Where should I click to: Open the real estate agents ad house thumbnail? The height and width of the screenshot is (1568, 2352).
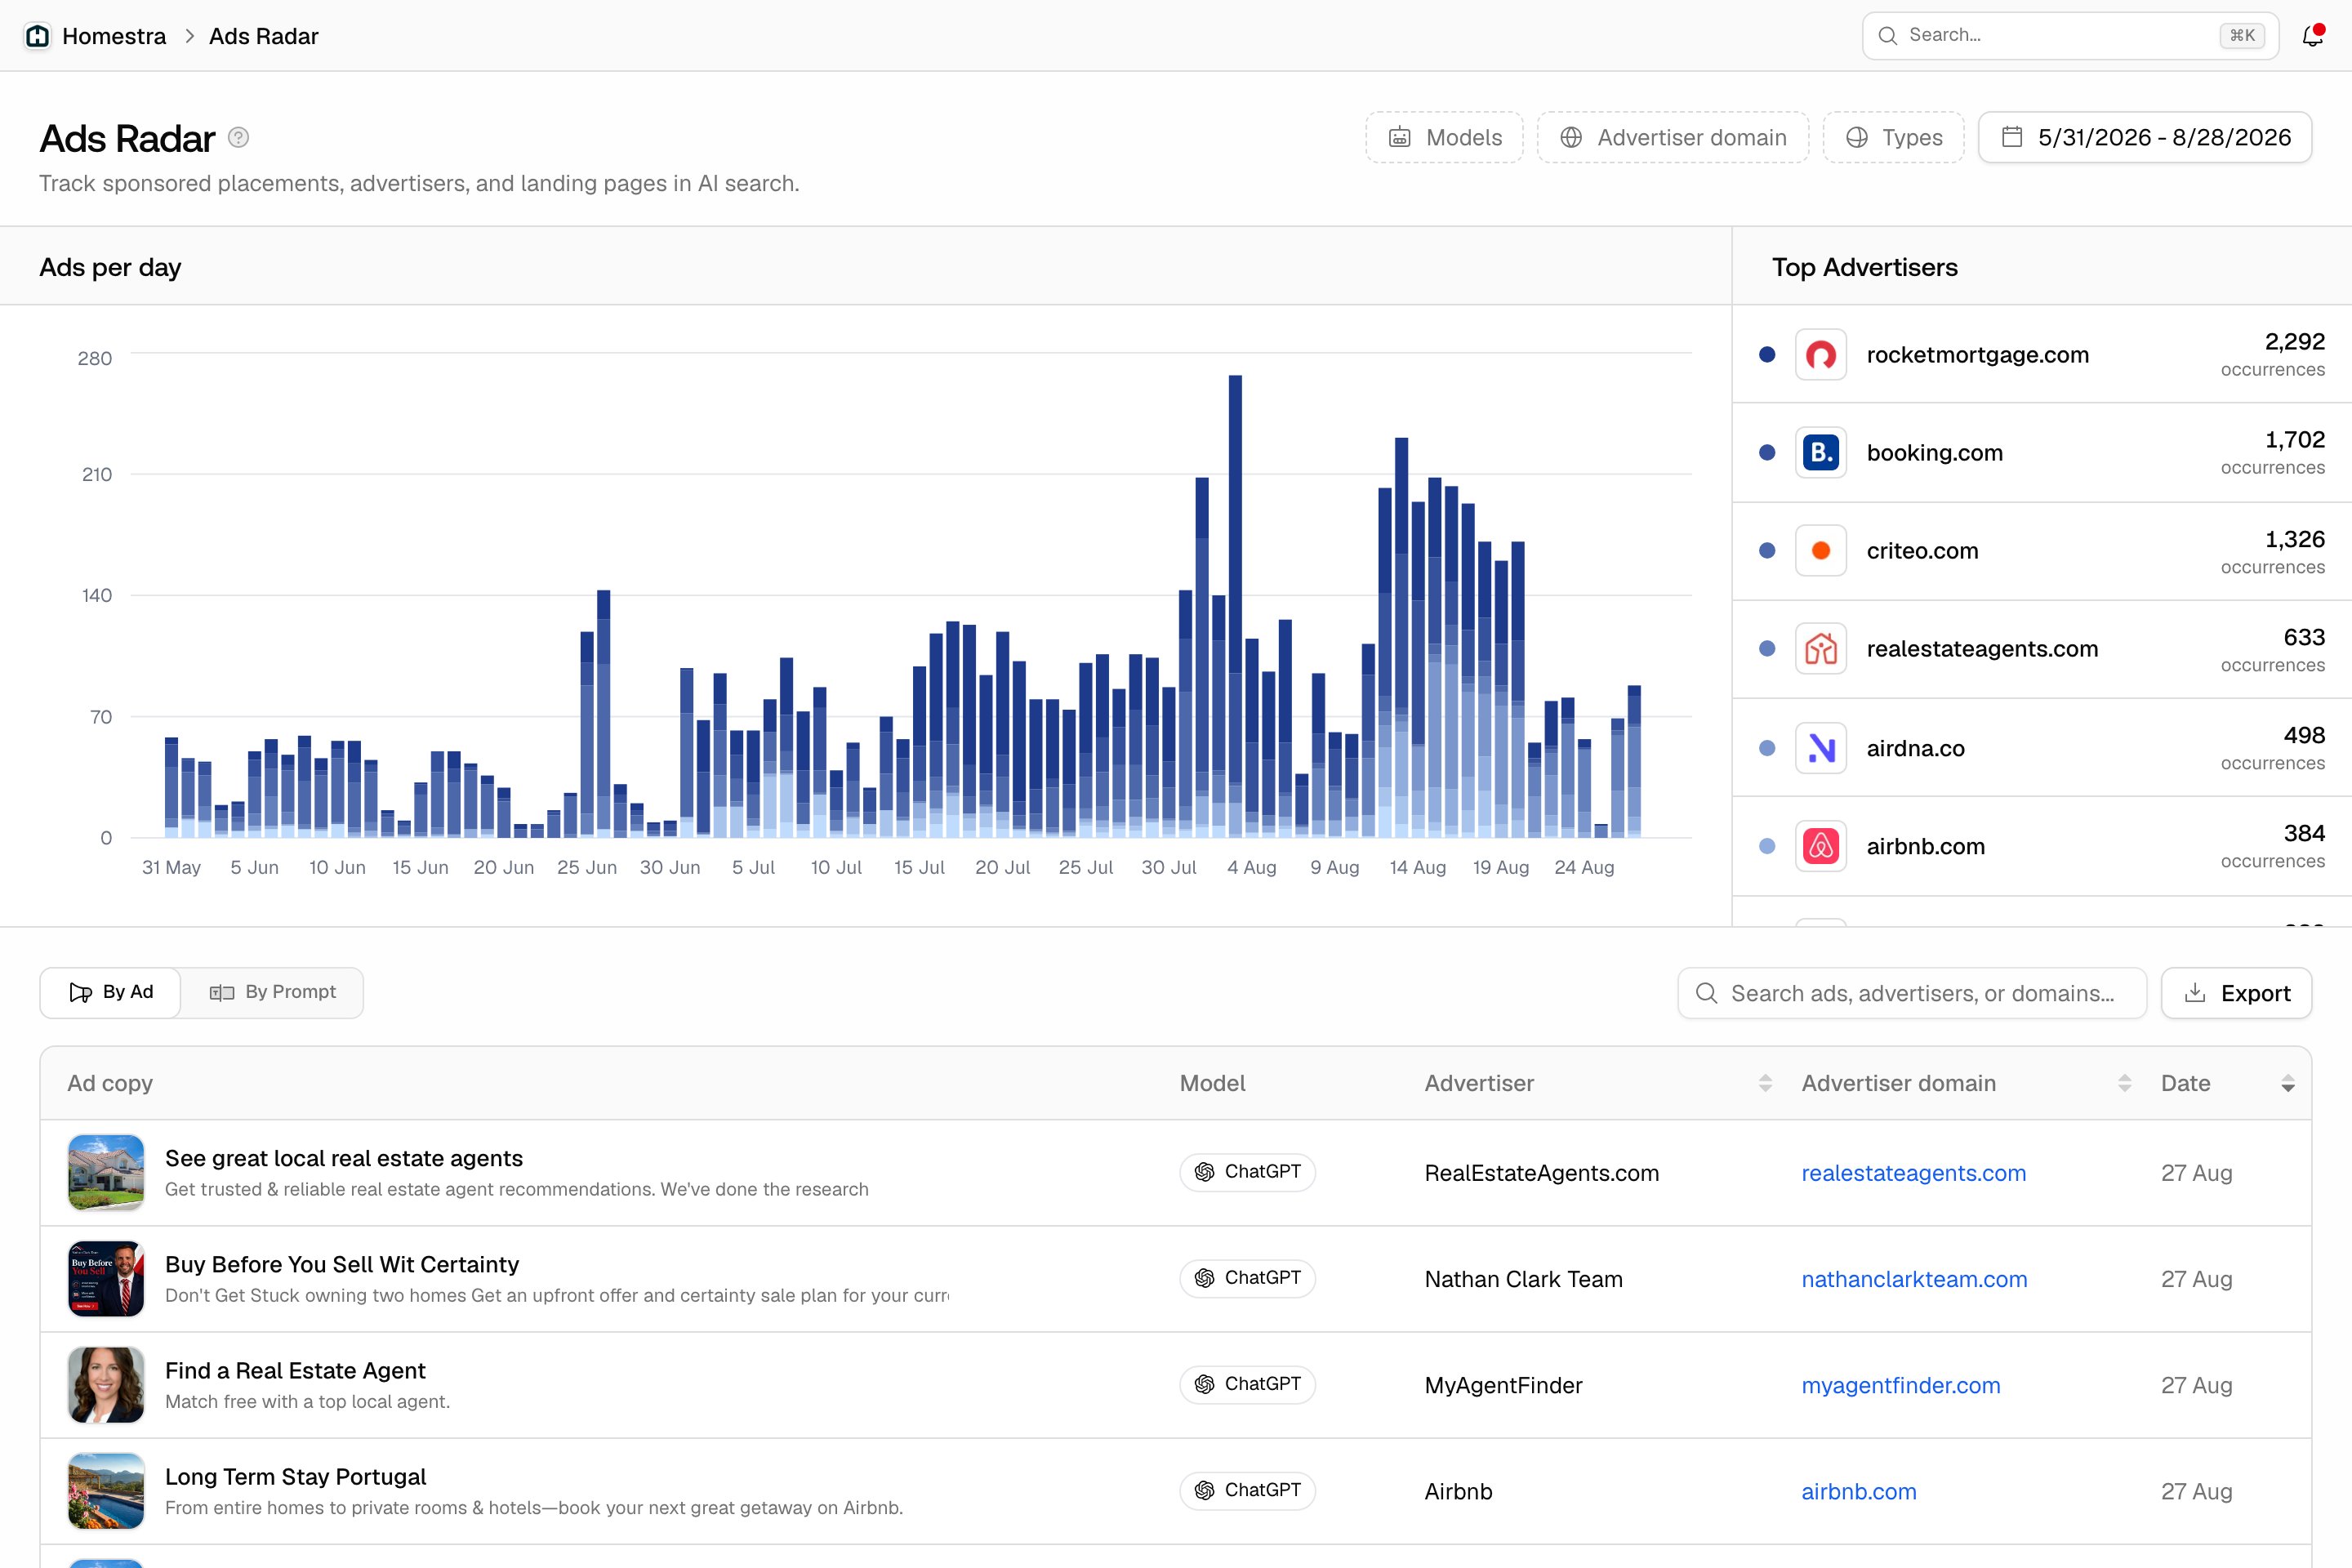106,1172
